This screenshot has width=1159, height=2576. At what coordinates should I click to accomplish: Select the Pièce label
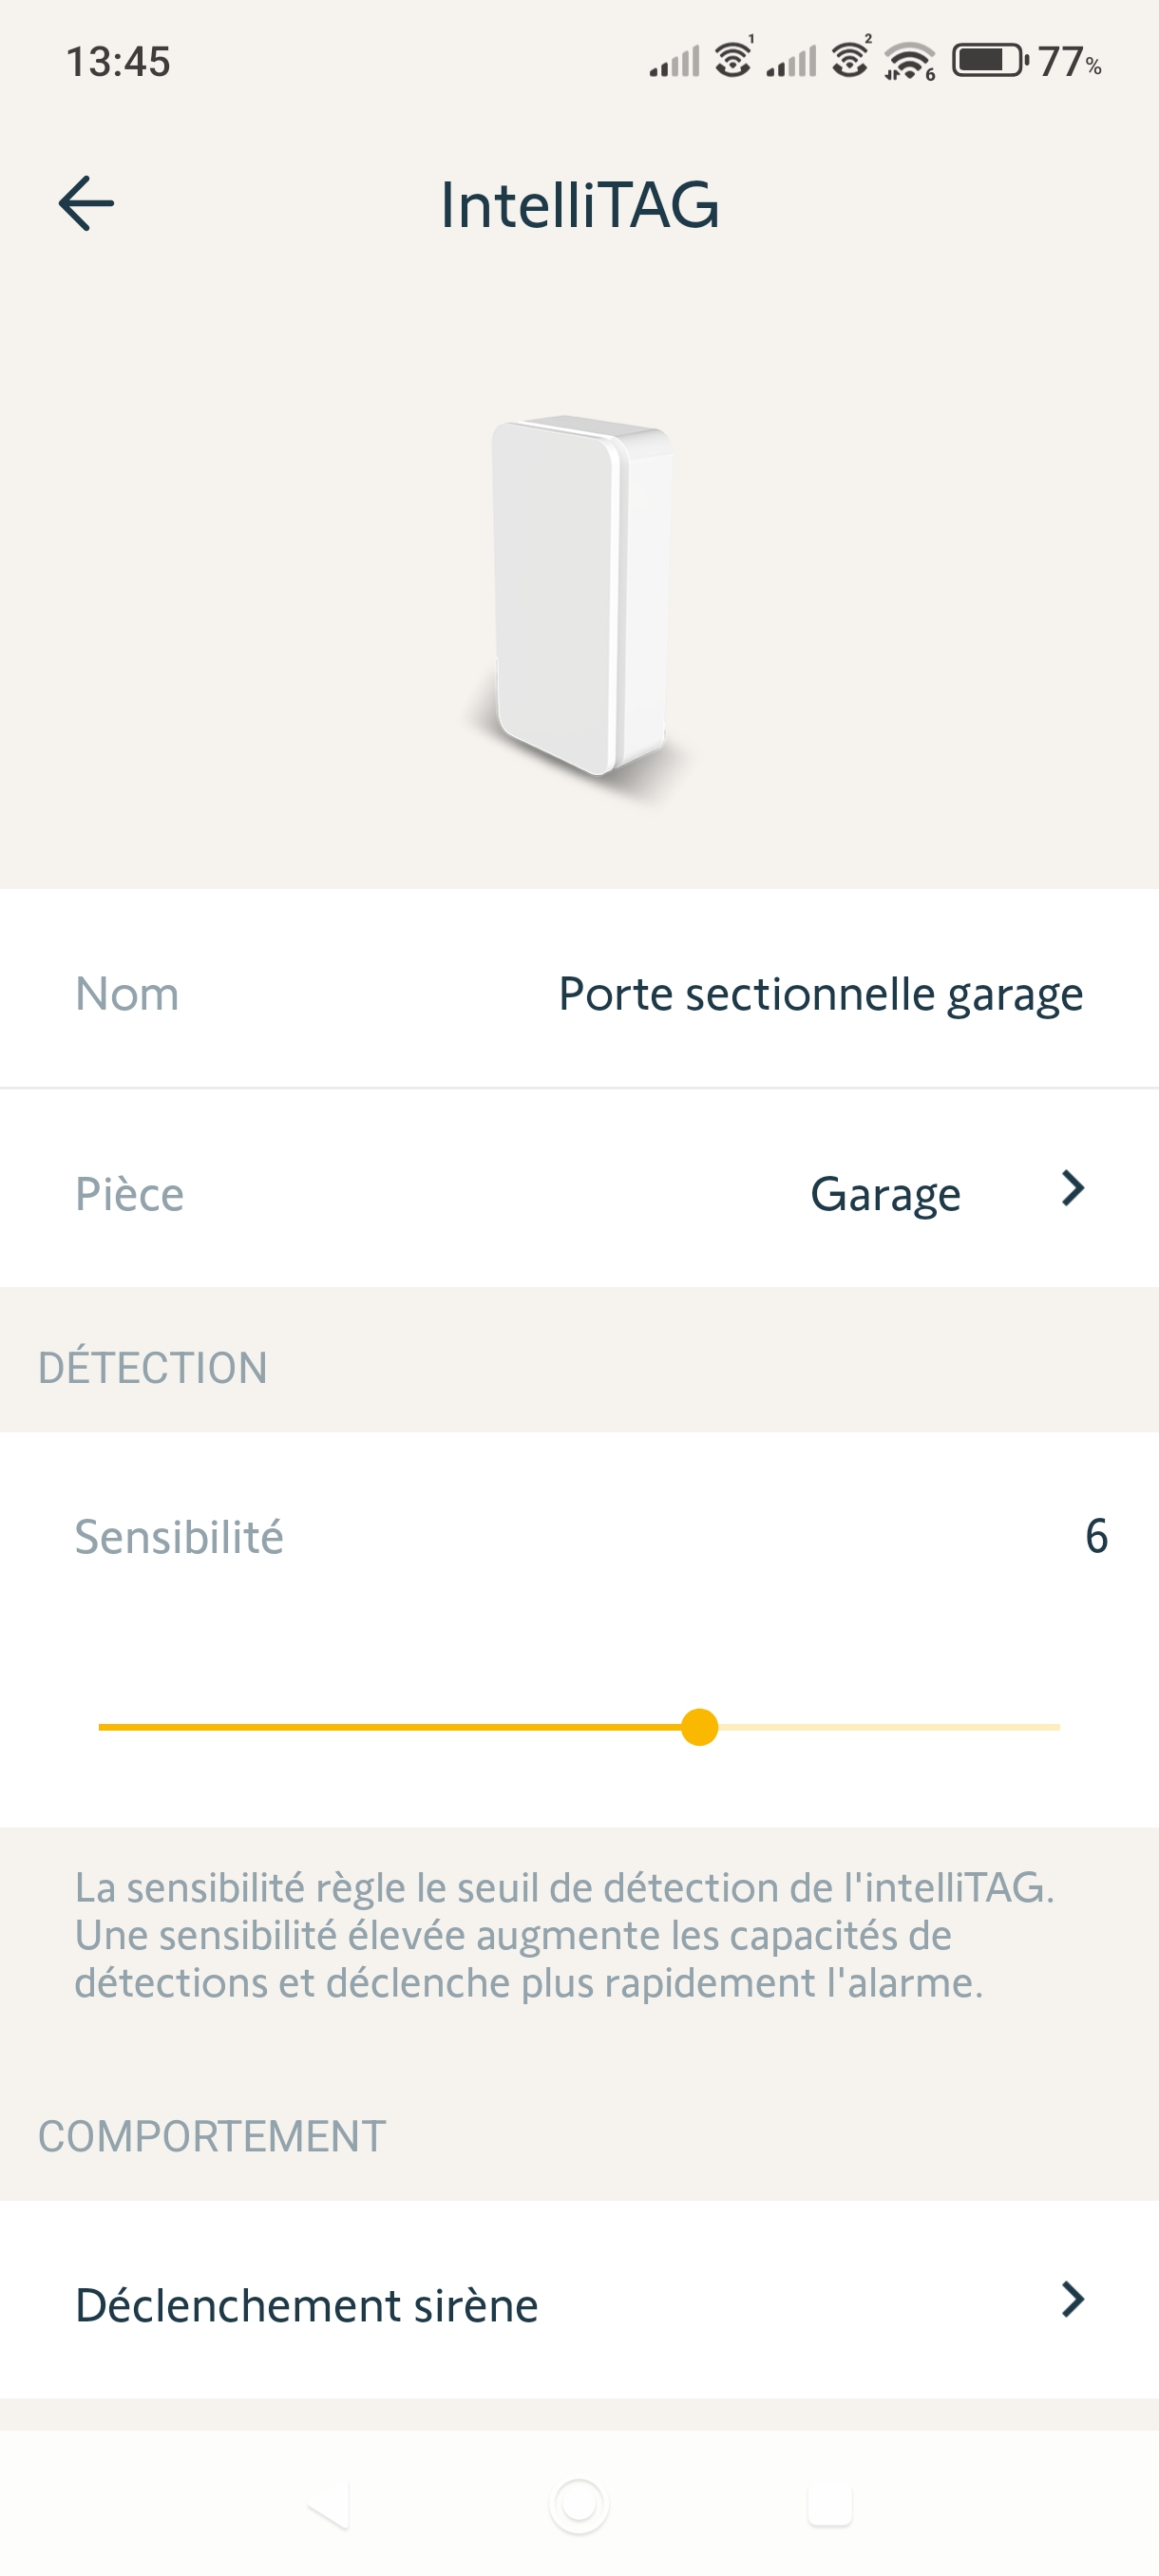click(130, 1194)
